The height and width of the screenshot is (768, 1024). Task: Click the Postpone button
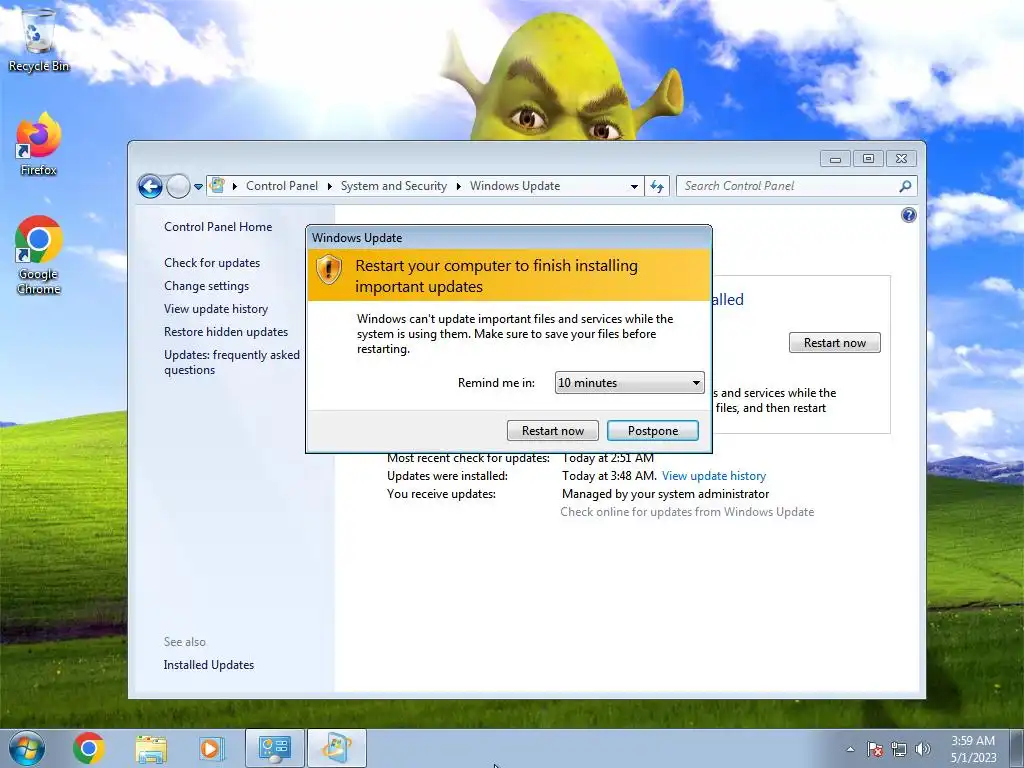tap(653, 431)
